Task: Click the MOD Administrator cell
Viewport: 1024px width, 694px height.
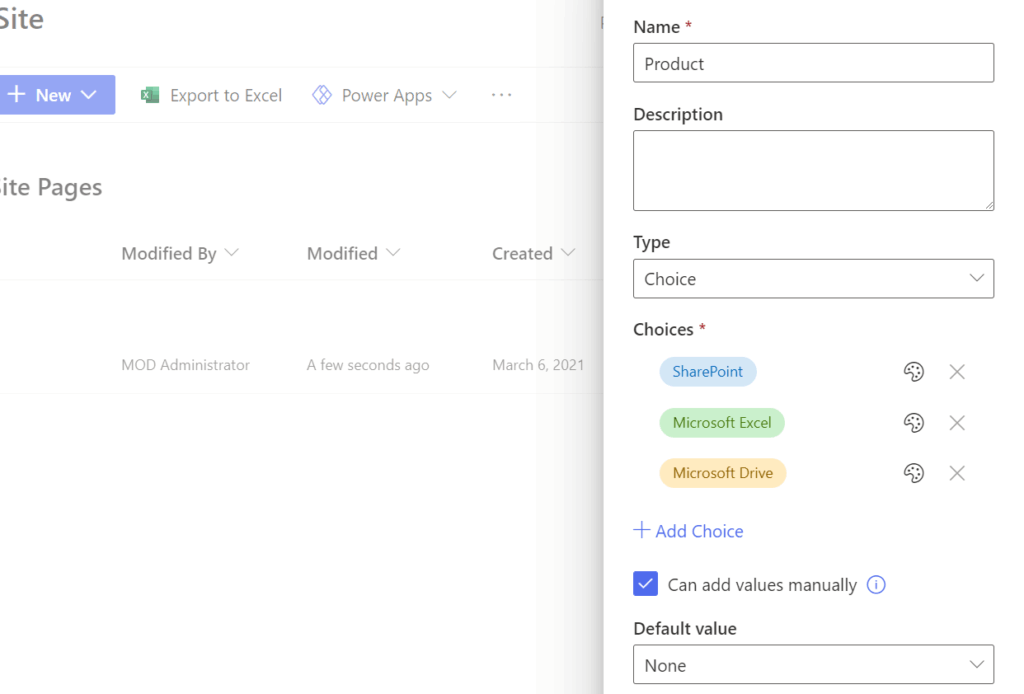Action: click(x=185, y=365)
